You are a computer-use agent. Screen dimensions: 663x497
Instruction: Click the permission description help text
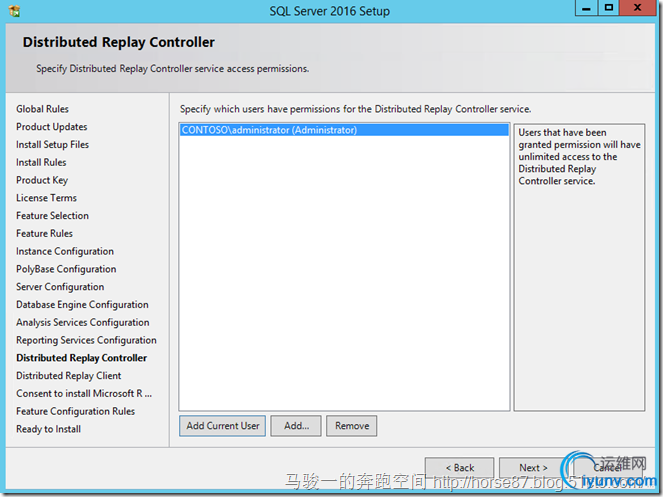point(579,157)
